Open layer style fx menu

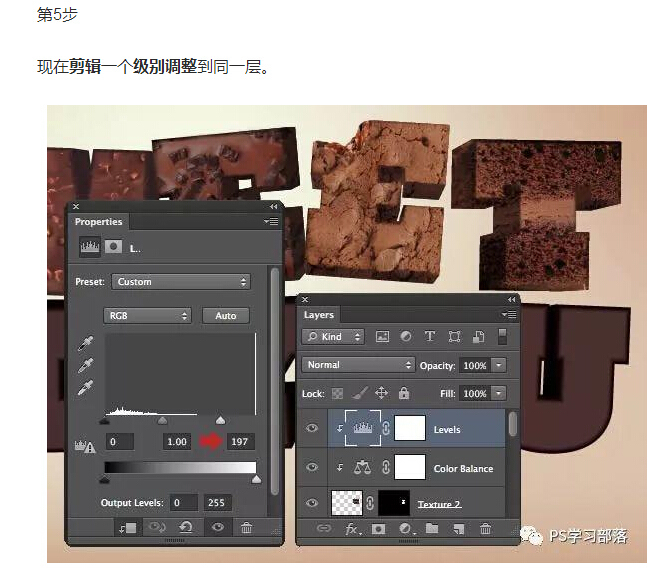[x=353, y=529]
